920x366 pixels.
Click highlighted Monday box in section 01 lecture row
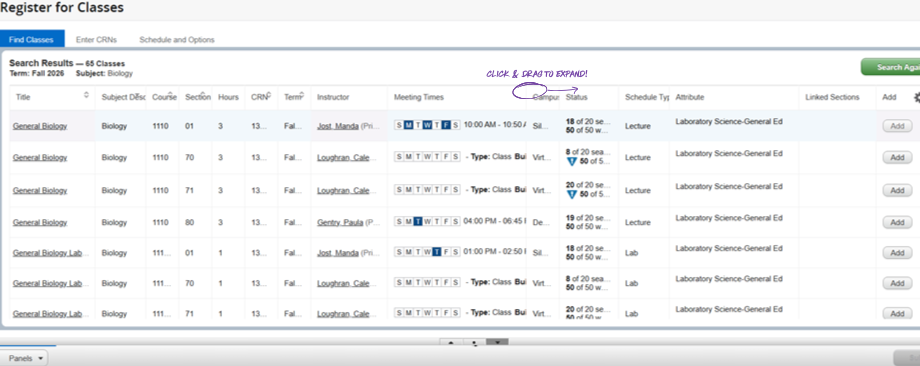coord(408,125)
